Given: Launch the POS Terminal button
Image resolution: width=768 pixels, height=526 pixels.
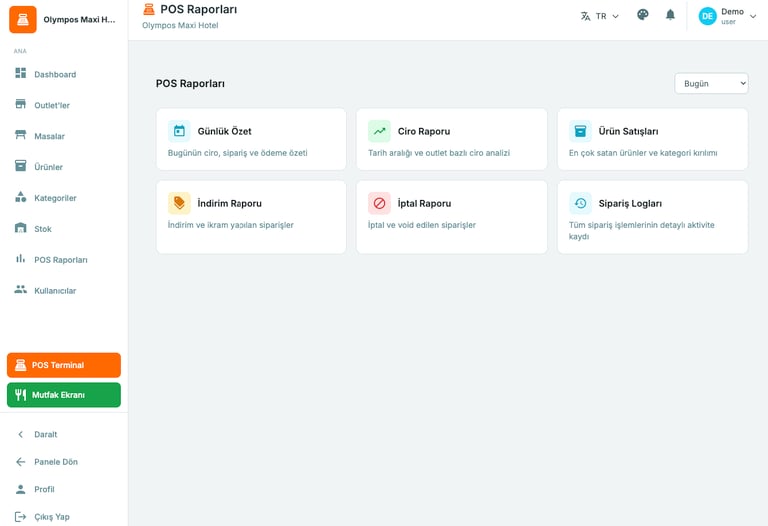Looking at the screenshot, I should coord(64,365).
